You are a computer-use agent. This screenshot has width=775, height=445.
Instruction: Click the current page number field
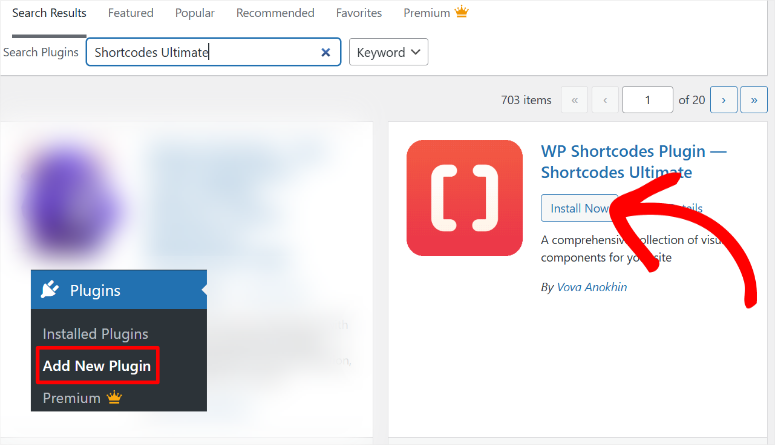[x=647, y=100]
